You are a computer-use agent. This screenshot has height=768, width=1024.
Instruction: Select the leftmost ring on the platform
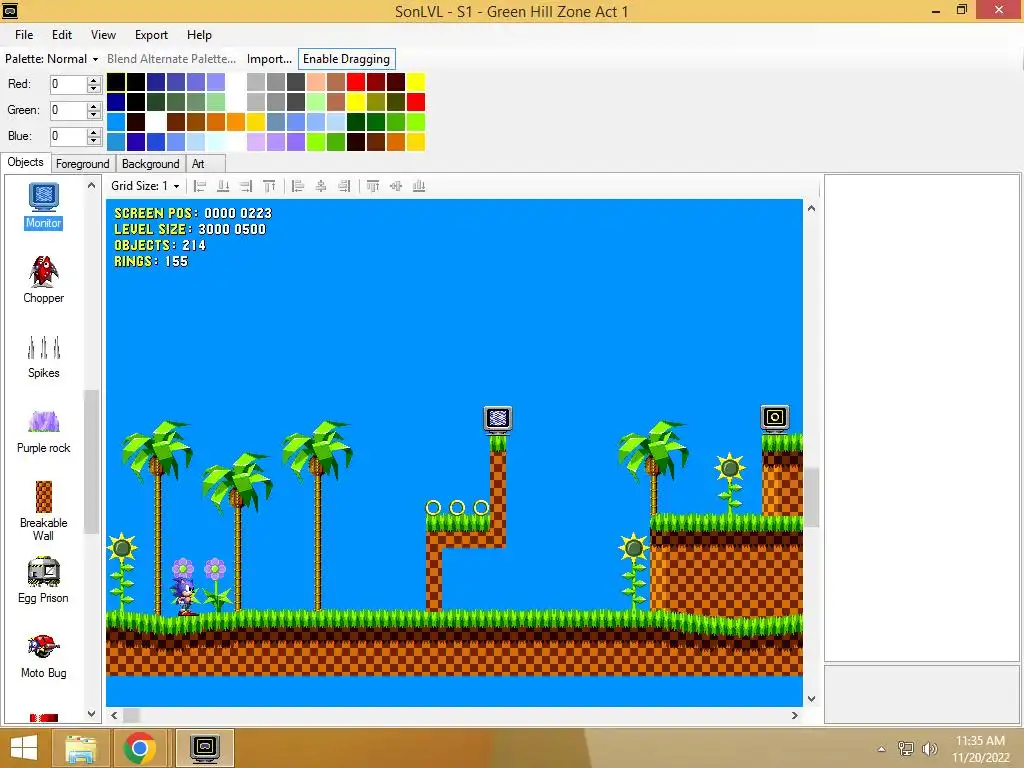point(433,507)
